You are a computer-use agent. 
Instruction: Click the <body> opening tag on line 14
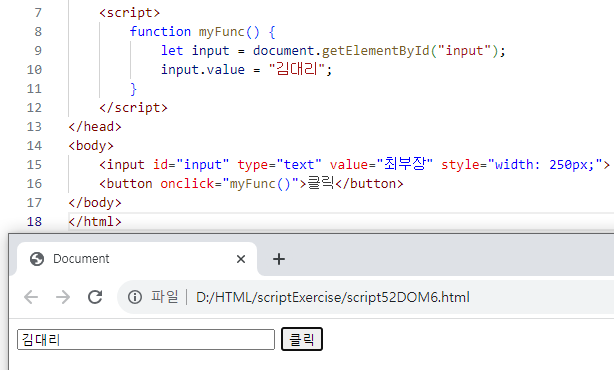click(91, 146)
